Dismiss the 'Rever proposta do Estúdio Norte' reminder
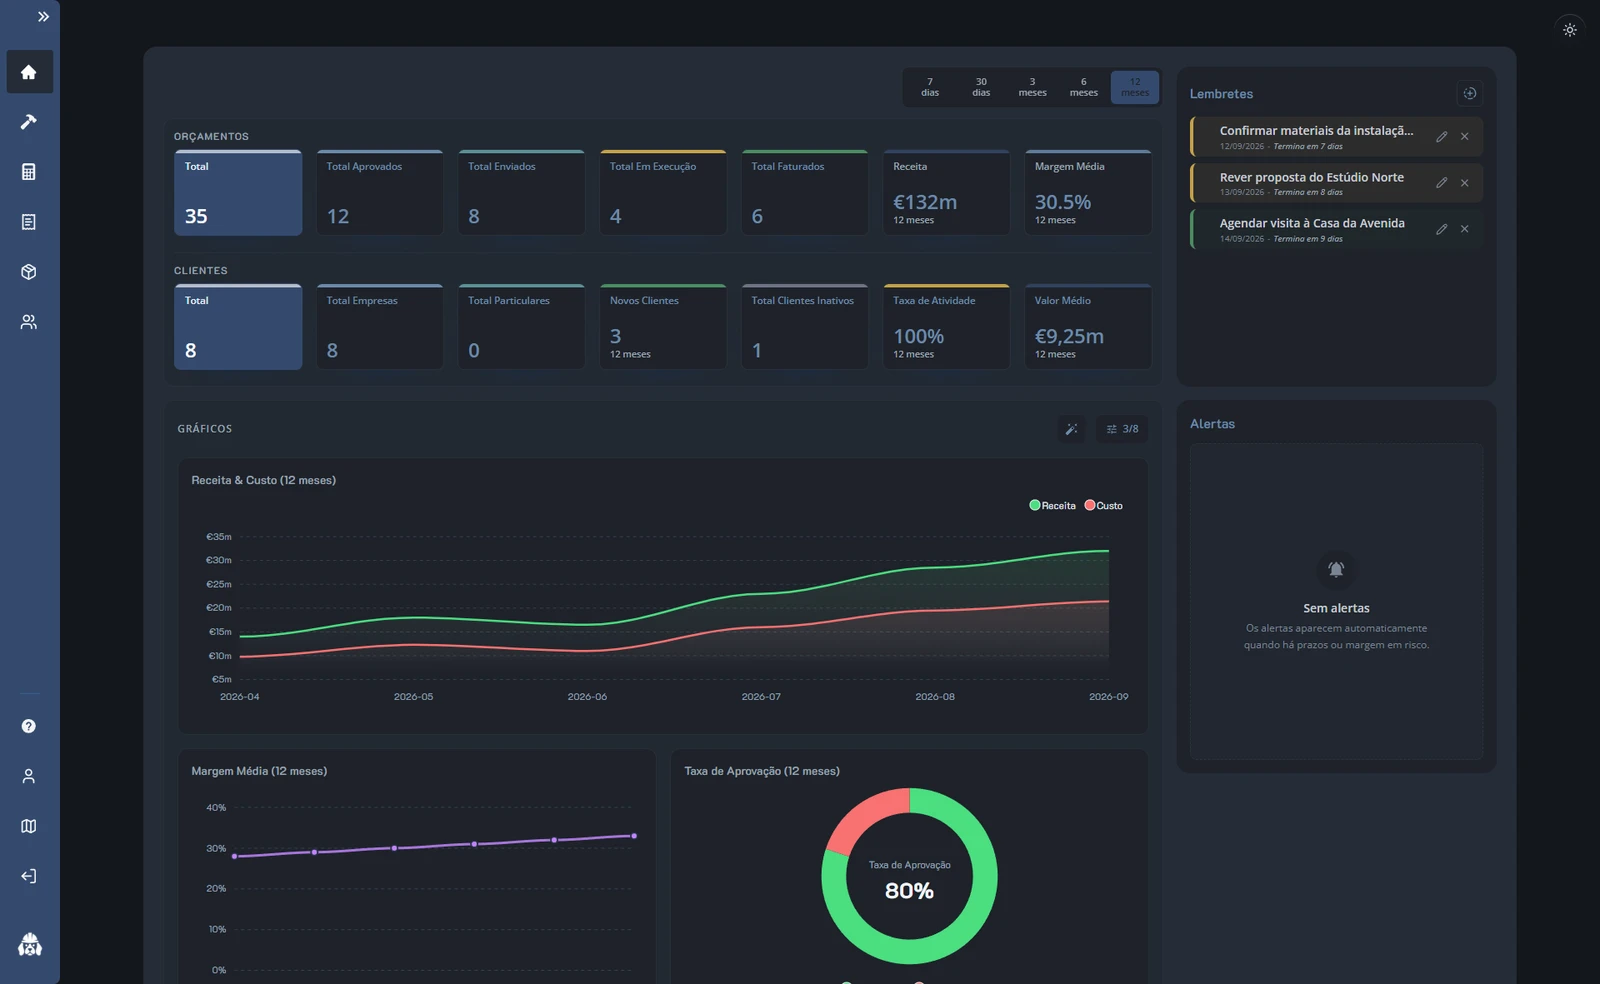Viewport: 1600px width, 984px height. coord(1465,183)
